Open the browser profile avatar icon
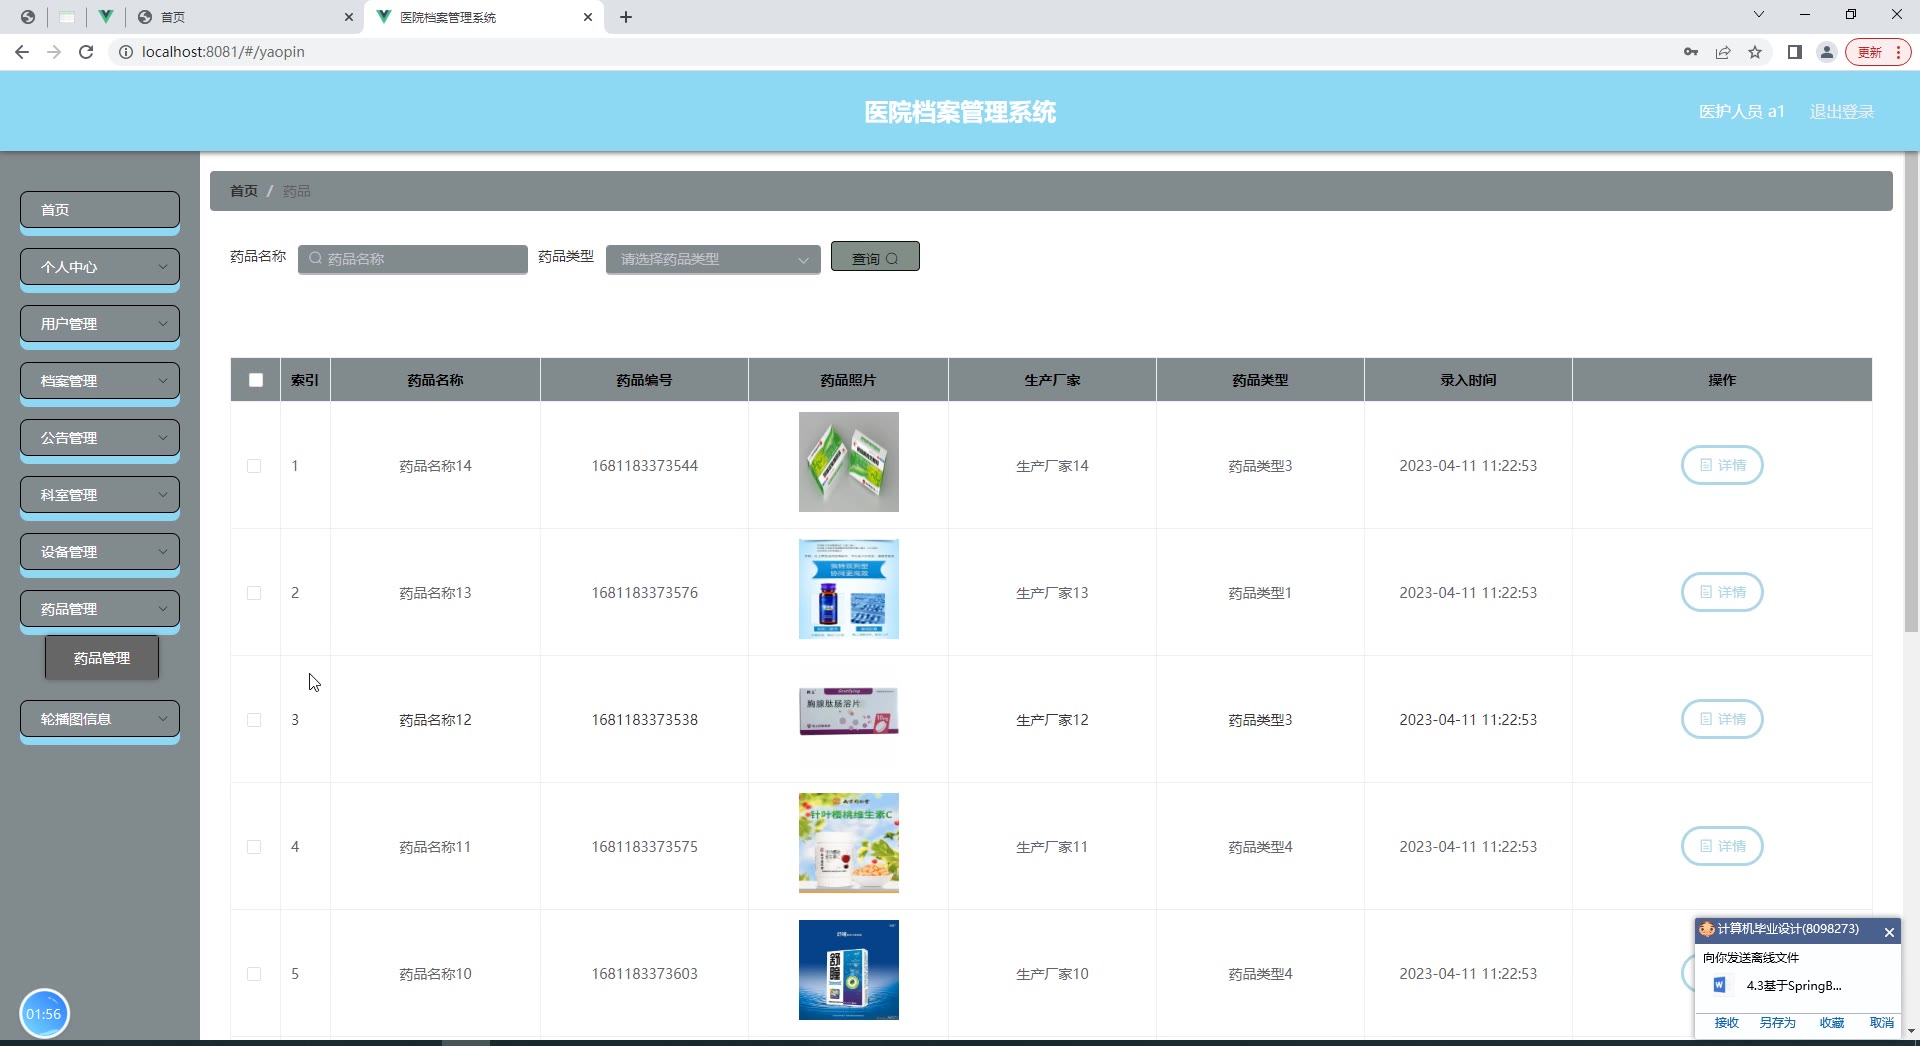Image resolution: width=1920 pixels, height=1046 pixels. 1826,52
